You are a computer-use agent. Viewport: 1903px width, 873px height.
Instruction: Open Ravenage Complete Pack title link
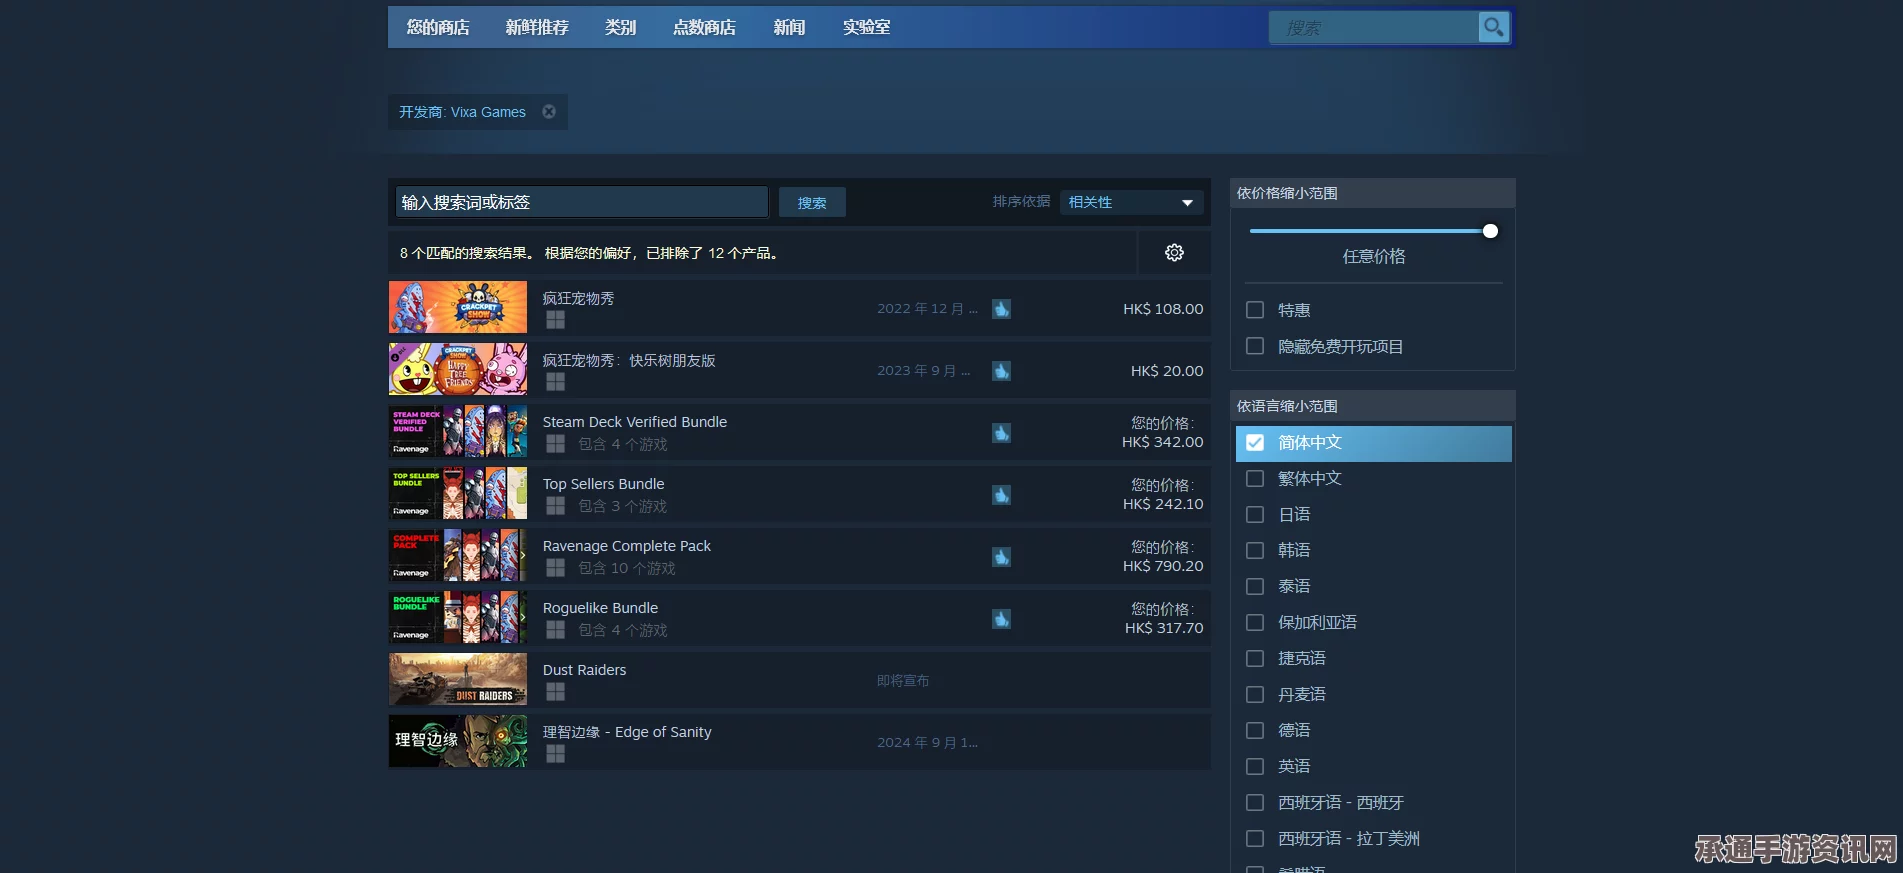(627, 546)
